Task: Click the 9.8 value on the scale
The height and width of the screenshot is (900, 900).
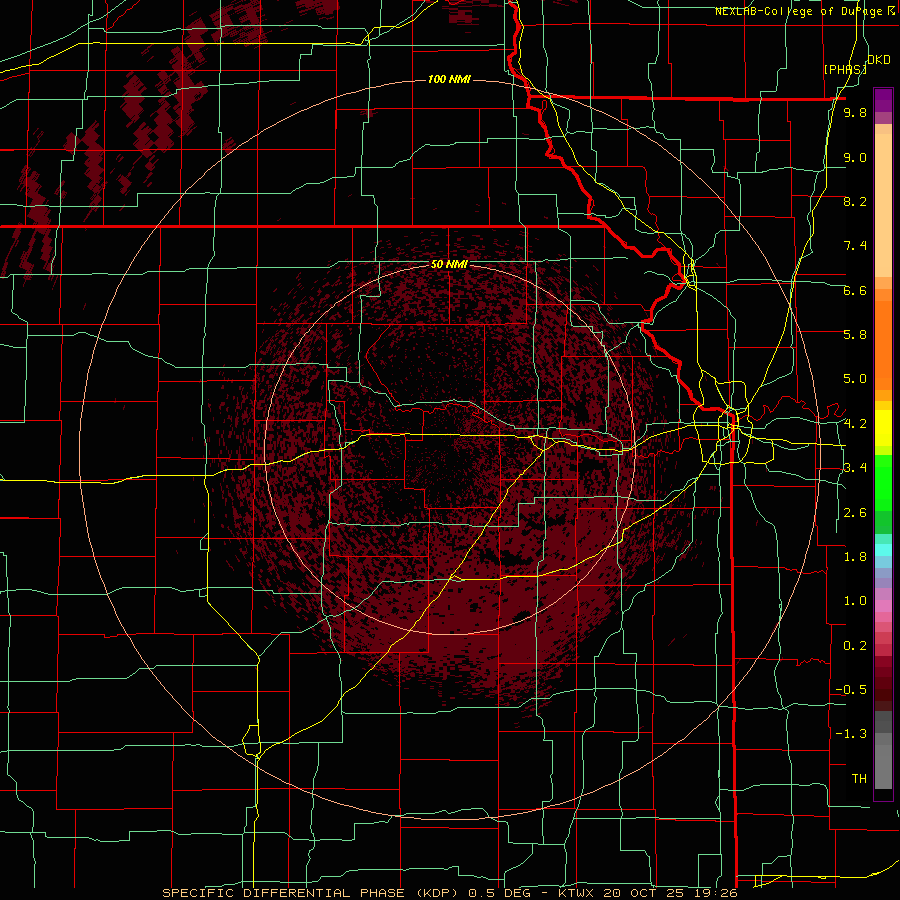Action: pos(855,112)
